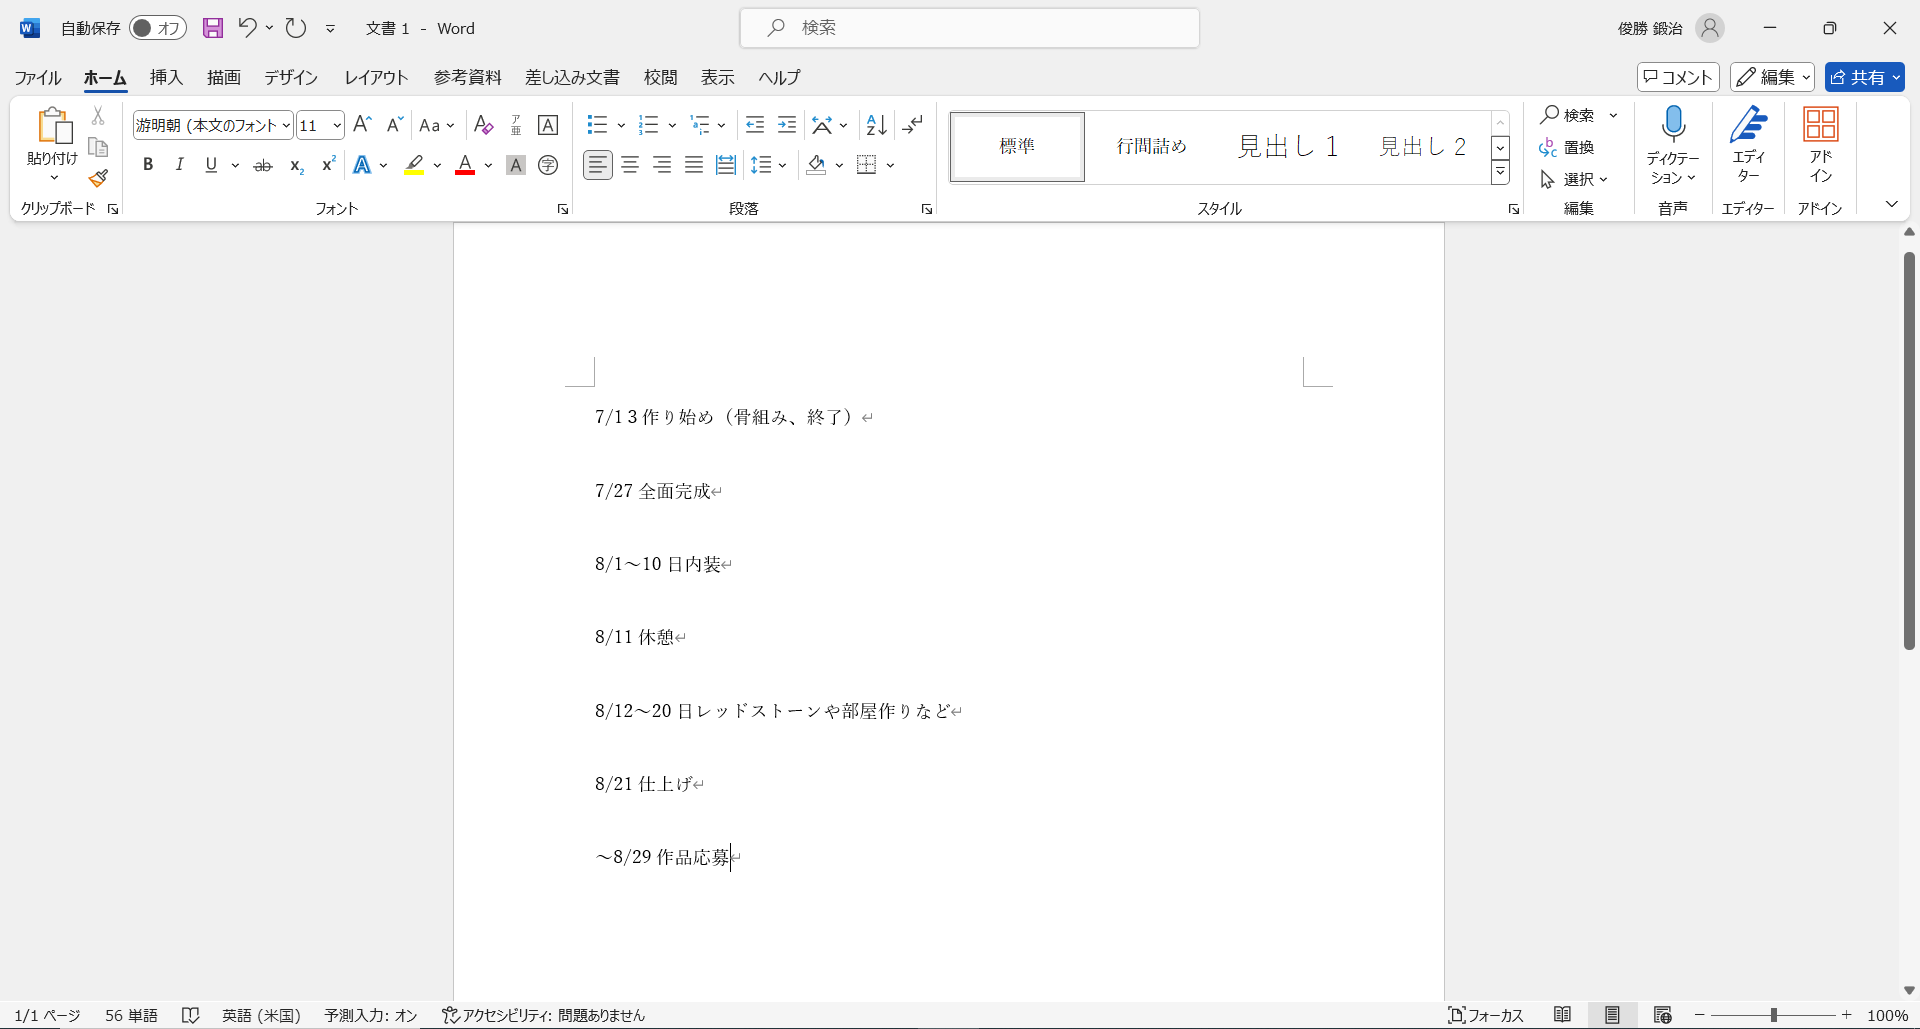
Task: Expand numbered list options arrow
Action: (x=672, y=125)
